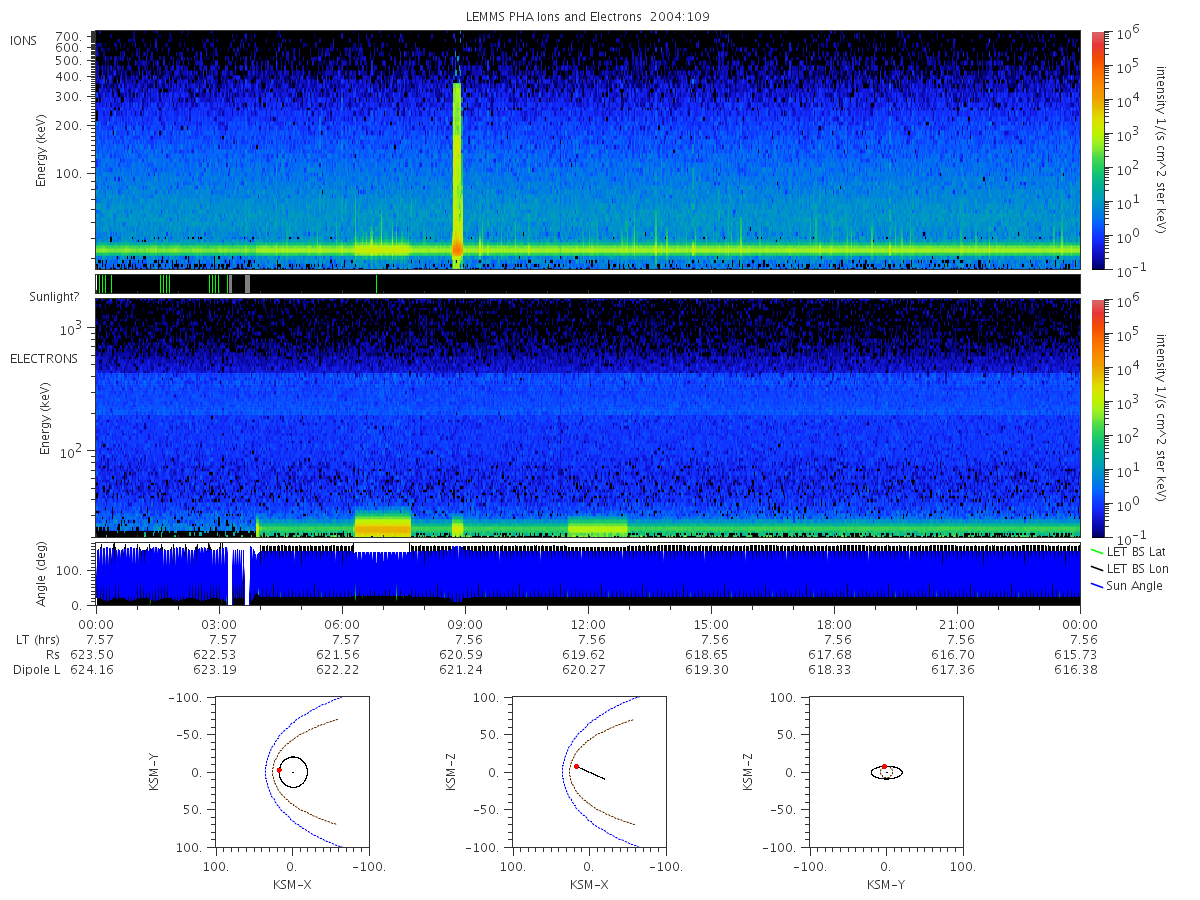The height and width of the screenshot is (900, 1200).
Task: Click the 09:00 time tick label
Action: pyautogui.click(x=466, y=623)
